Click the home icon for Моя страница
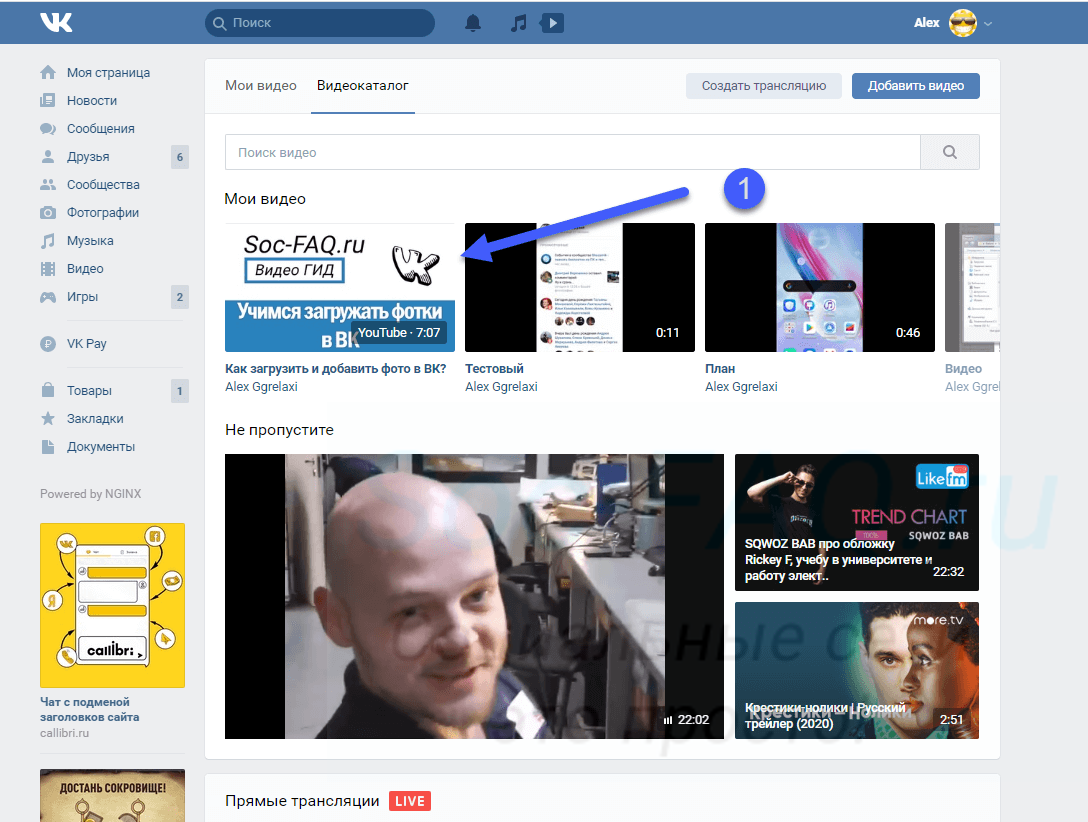Viewport: 1088px width, 822px height. pyautogui.click(x=48, y=72)
